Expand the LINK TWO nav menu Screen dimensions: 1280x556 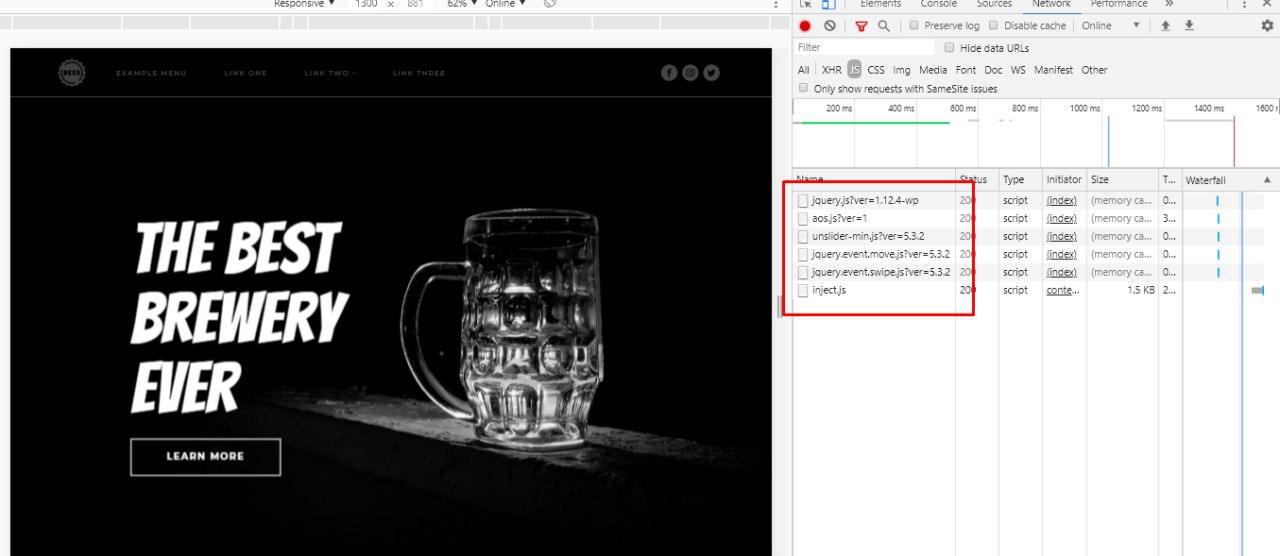pos(330,73)
